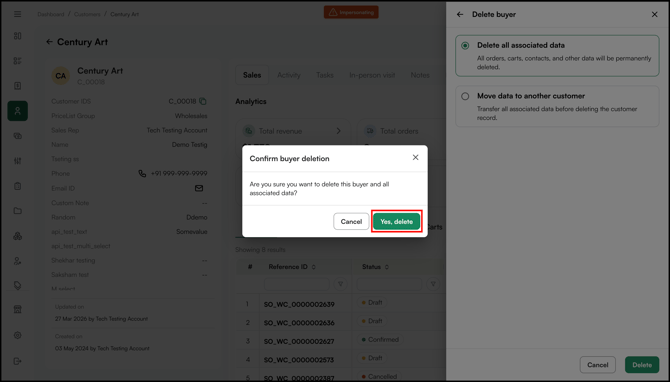Open Reference ID column filter icon
670x382 pixels.
click(341, 284)
